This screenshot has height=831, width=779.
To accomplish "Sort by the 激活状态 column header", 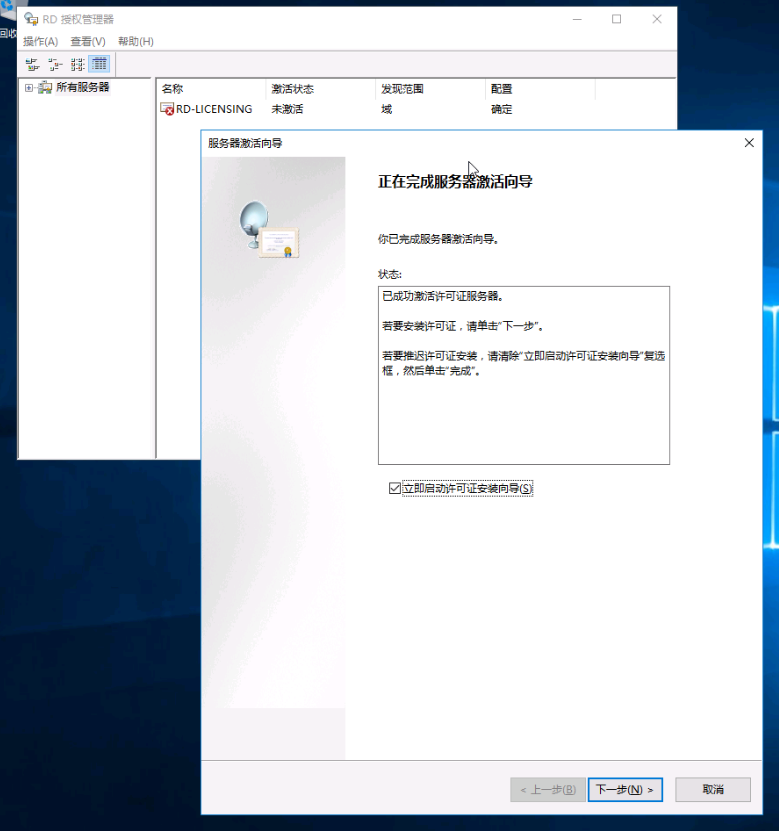I will (320, 89).
